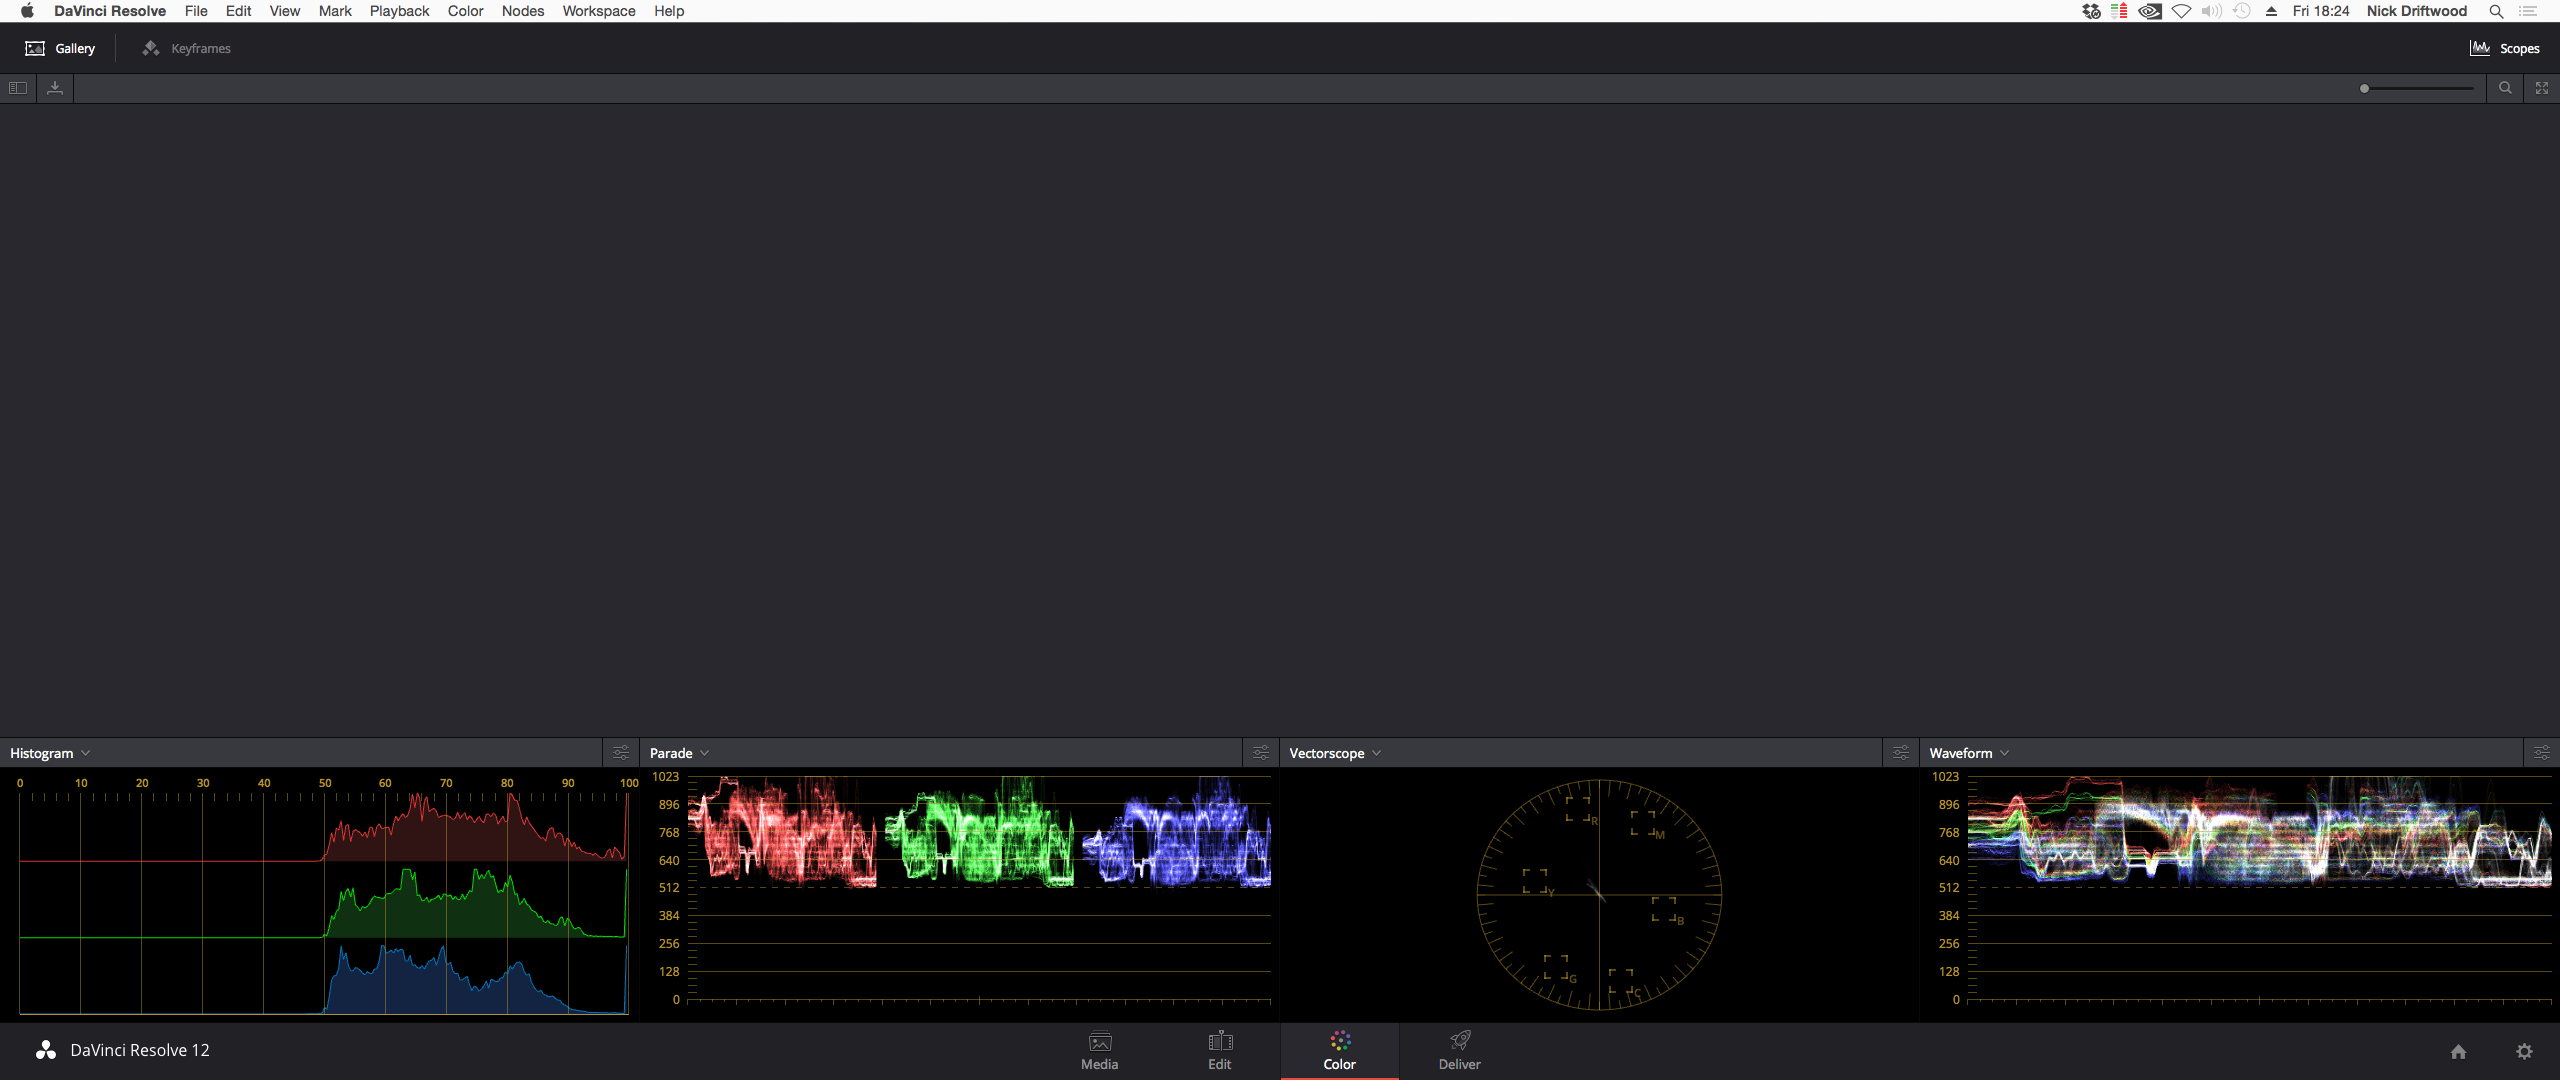The width and height of the screenshot is (2560, 1080).
Task: Click the grab still download icon
Action: [x=55, y=88]
